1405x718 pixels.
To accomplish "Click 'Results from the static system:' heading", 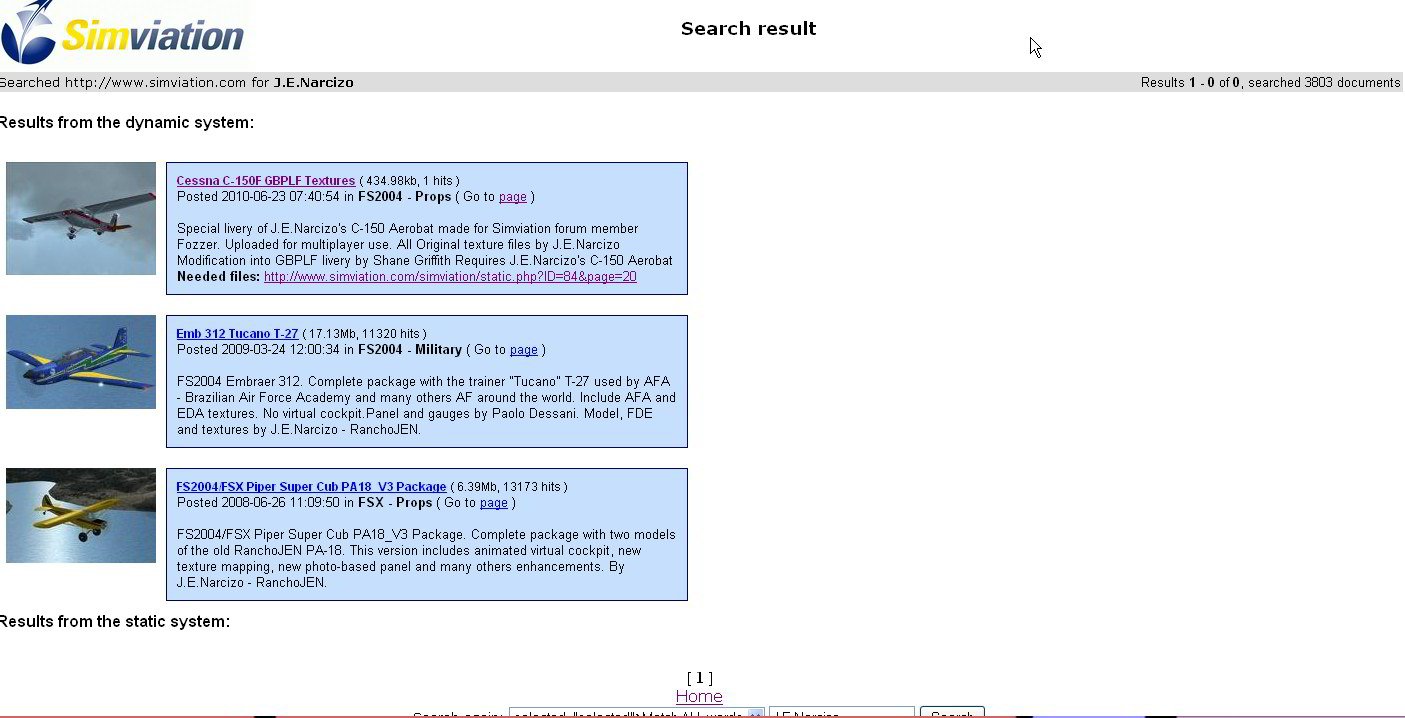I will pyautogui.click(x=115, y=622).
